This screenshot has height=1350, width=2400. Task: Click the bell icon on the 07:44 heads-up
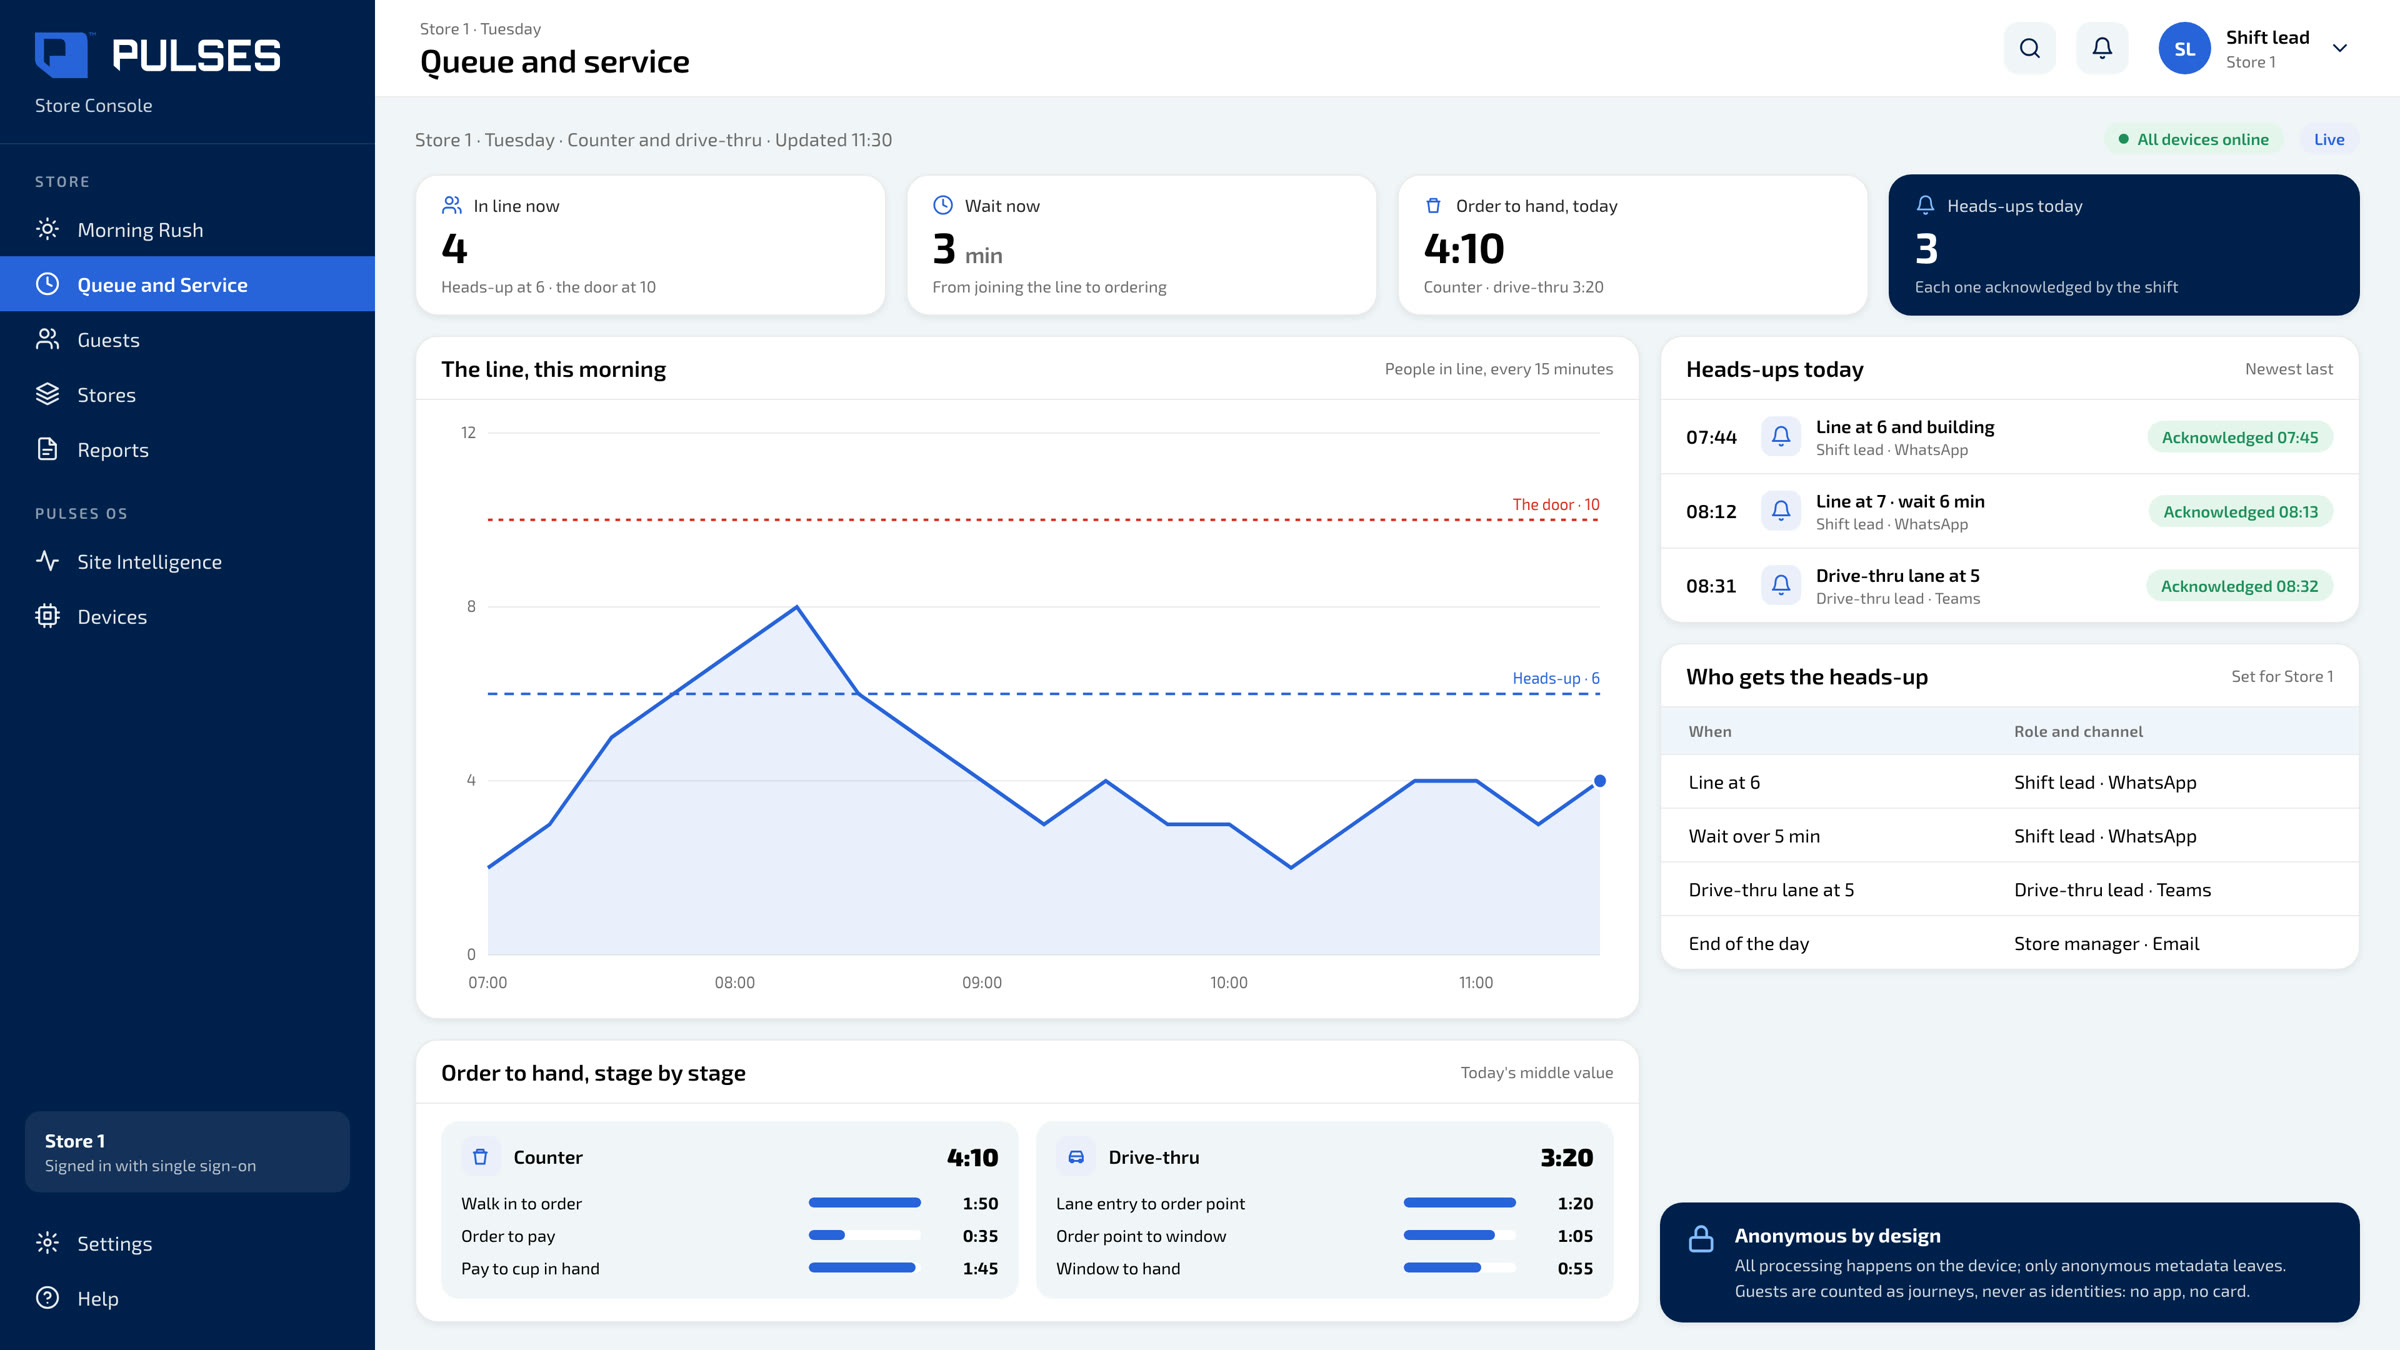[1781, 436]
